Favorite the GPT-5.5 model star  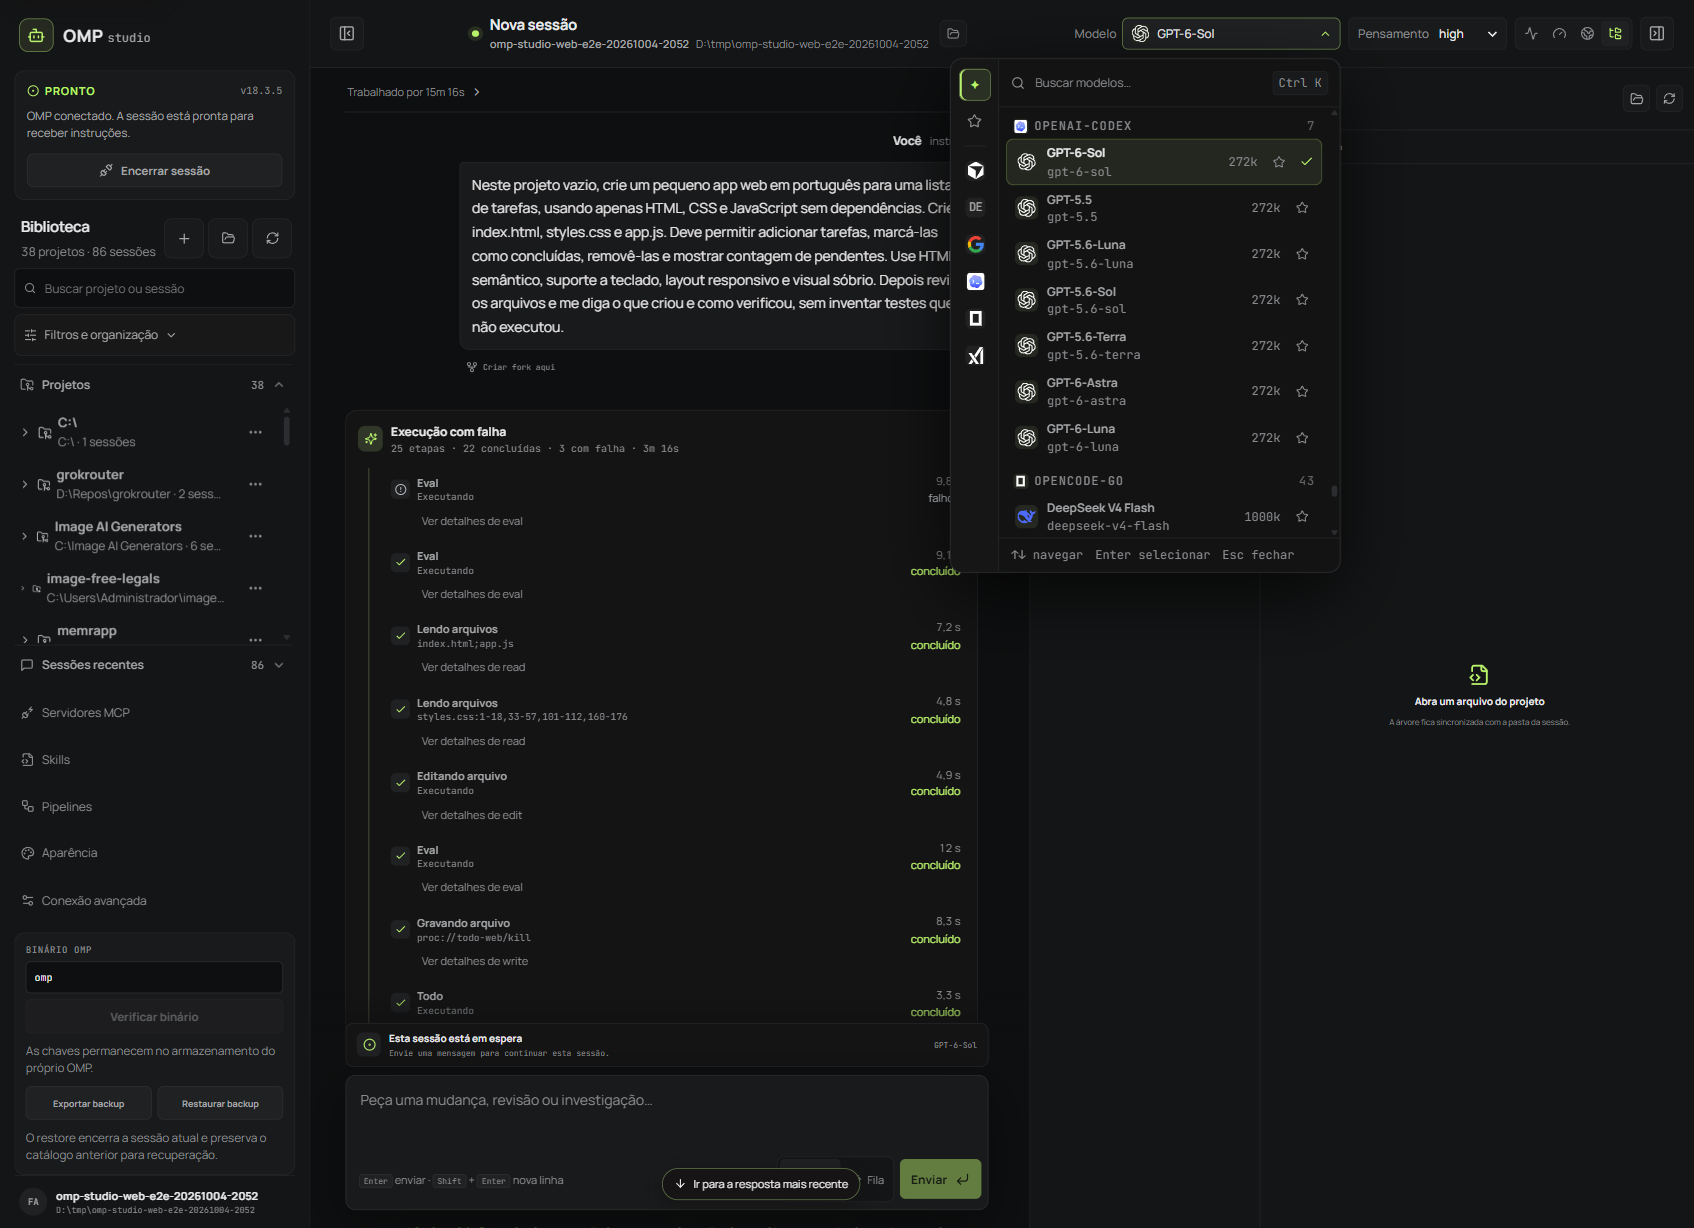1302,208
